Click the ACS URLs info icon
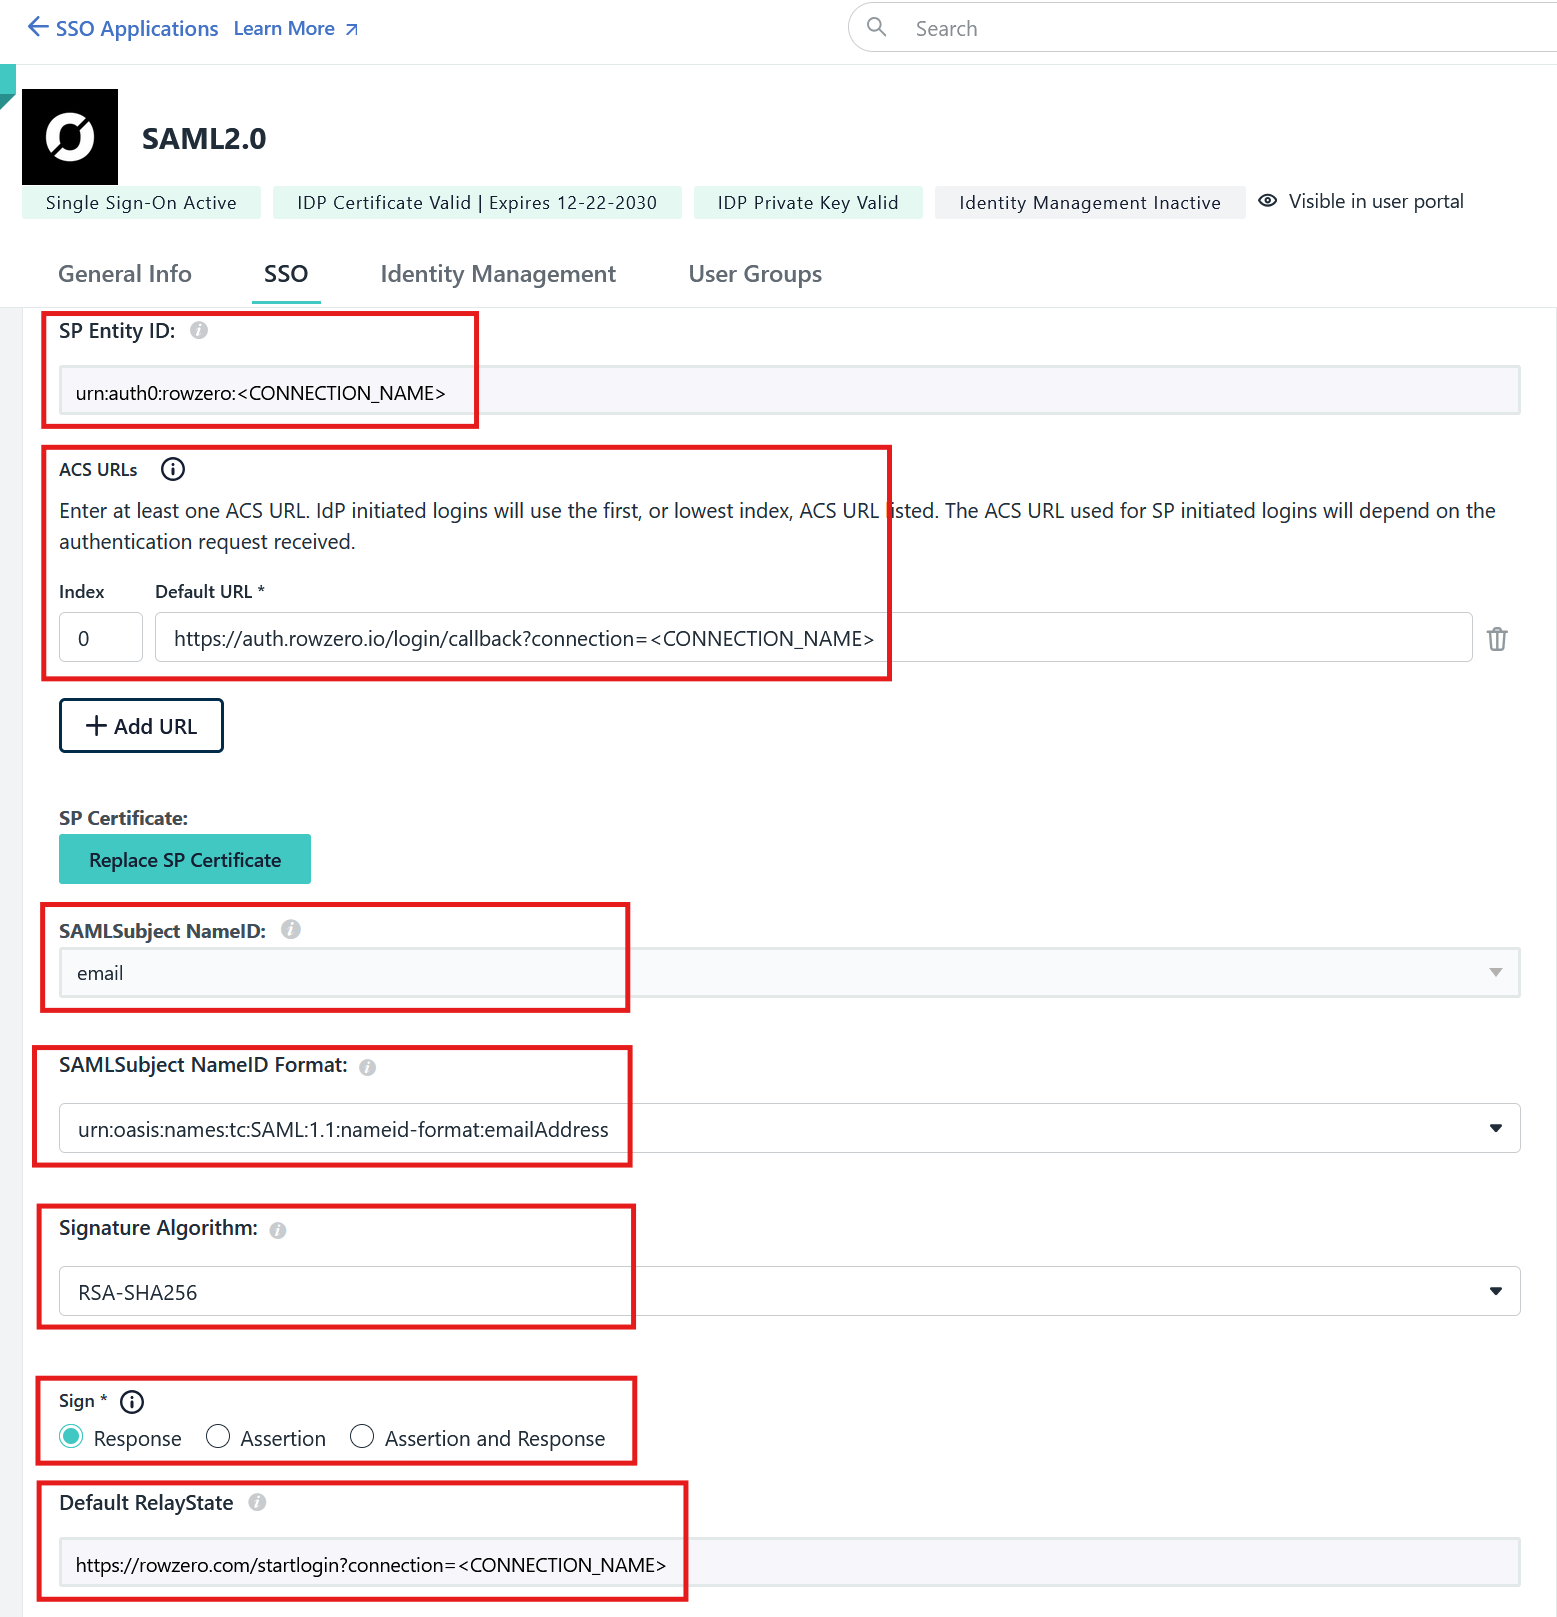1557x1617 pixels. (172, 468)
